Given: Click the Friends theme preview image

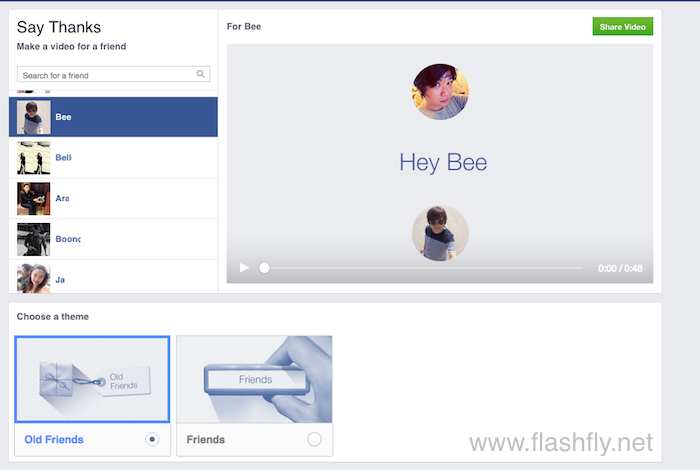Looking at the screenshot, I should point(254,379).
